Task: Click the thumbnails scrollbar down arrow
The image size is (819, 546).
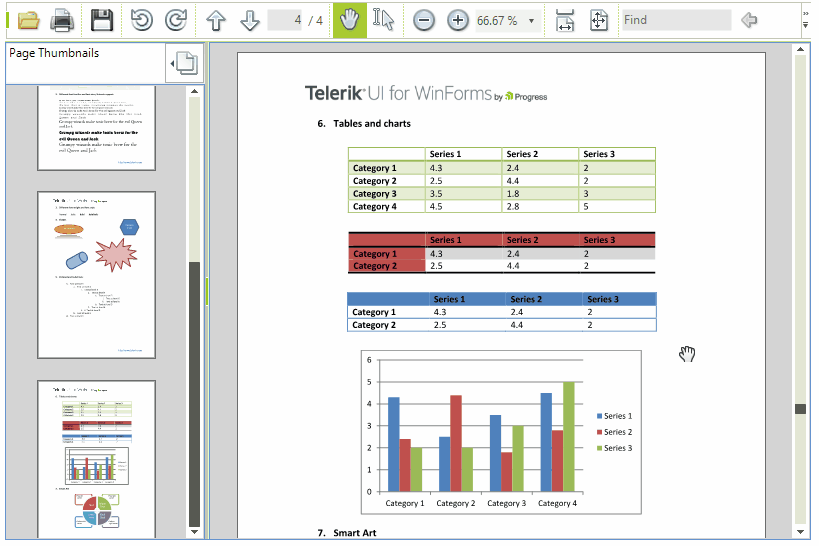Action: [x=194, y=532]
